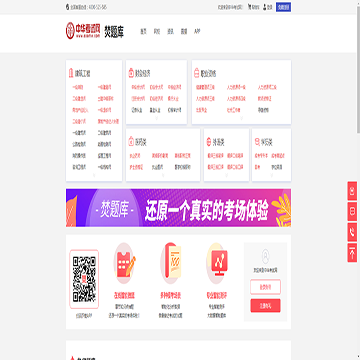This screenshot has width=360, height=360.
Task: Click the hotline phone icon in top bar
Action: pos(67,7)
